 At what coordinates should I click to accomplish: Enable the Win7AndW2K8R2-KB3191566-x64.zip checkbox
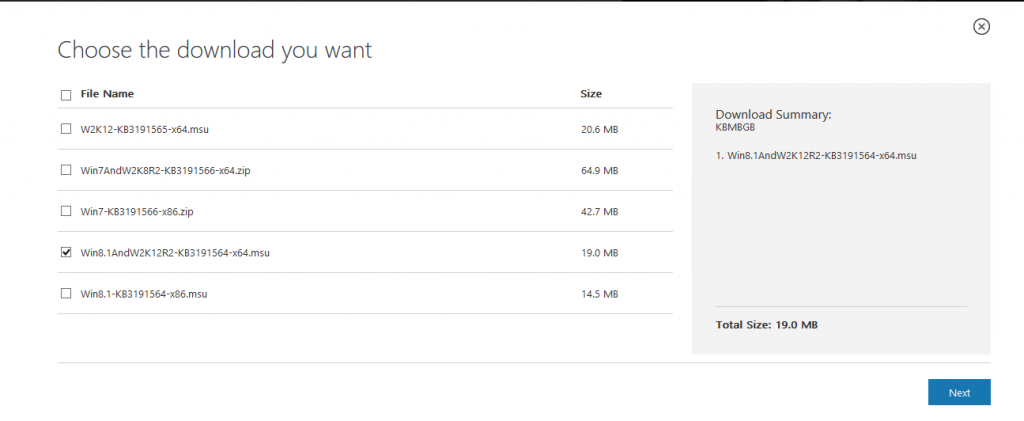click(x=66, y=170)
